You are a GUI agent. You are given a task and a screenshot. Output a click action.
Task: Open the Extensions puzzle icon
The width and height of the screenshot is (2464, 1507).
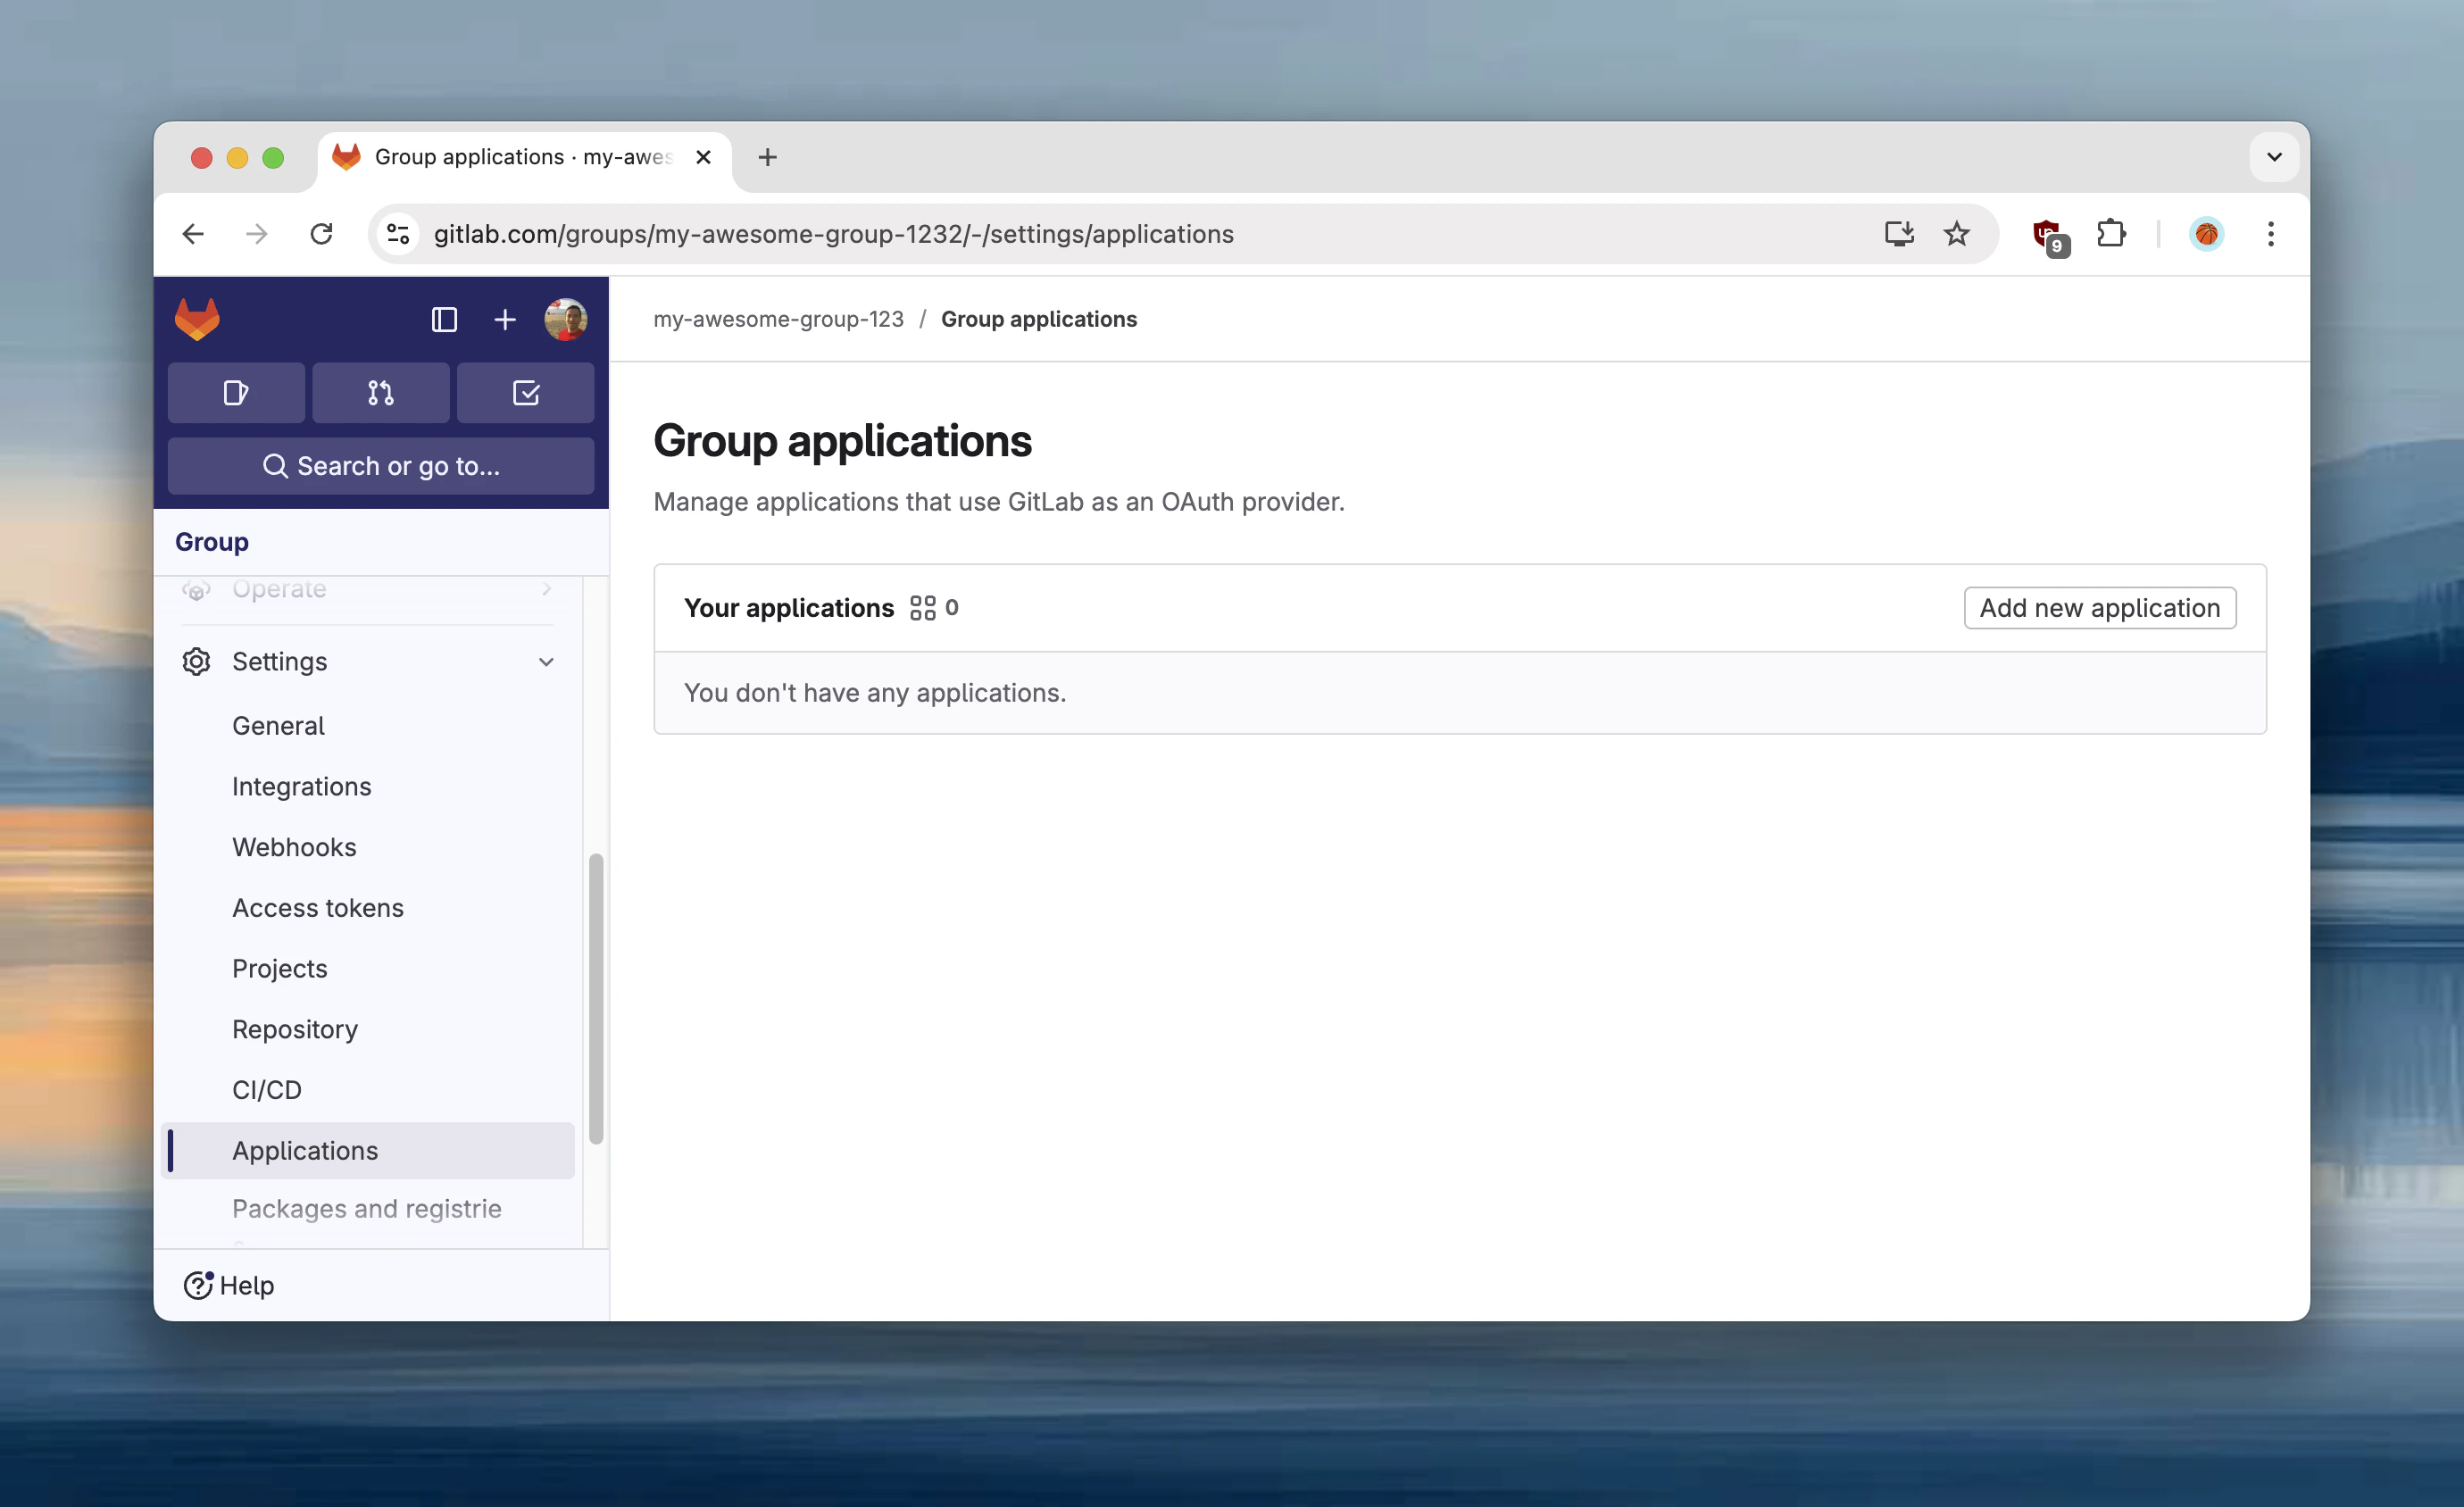pyautogui.click(x=2110, y=234)
